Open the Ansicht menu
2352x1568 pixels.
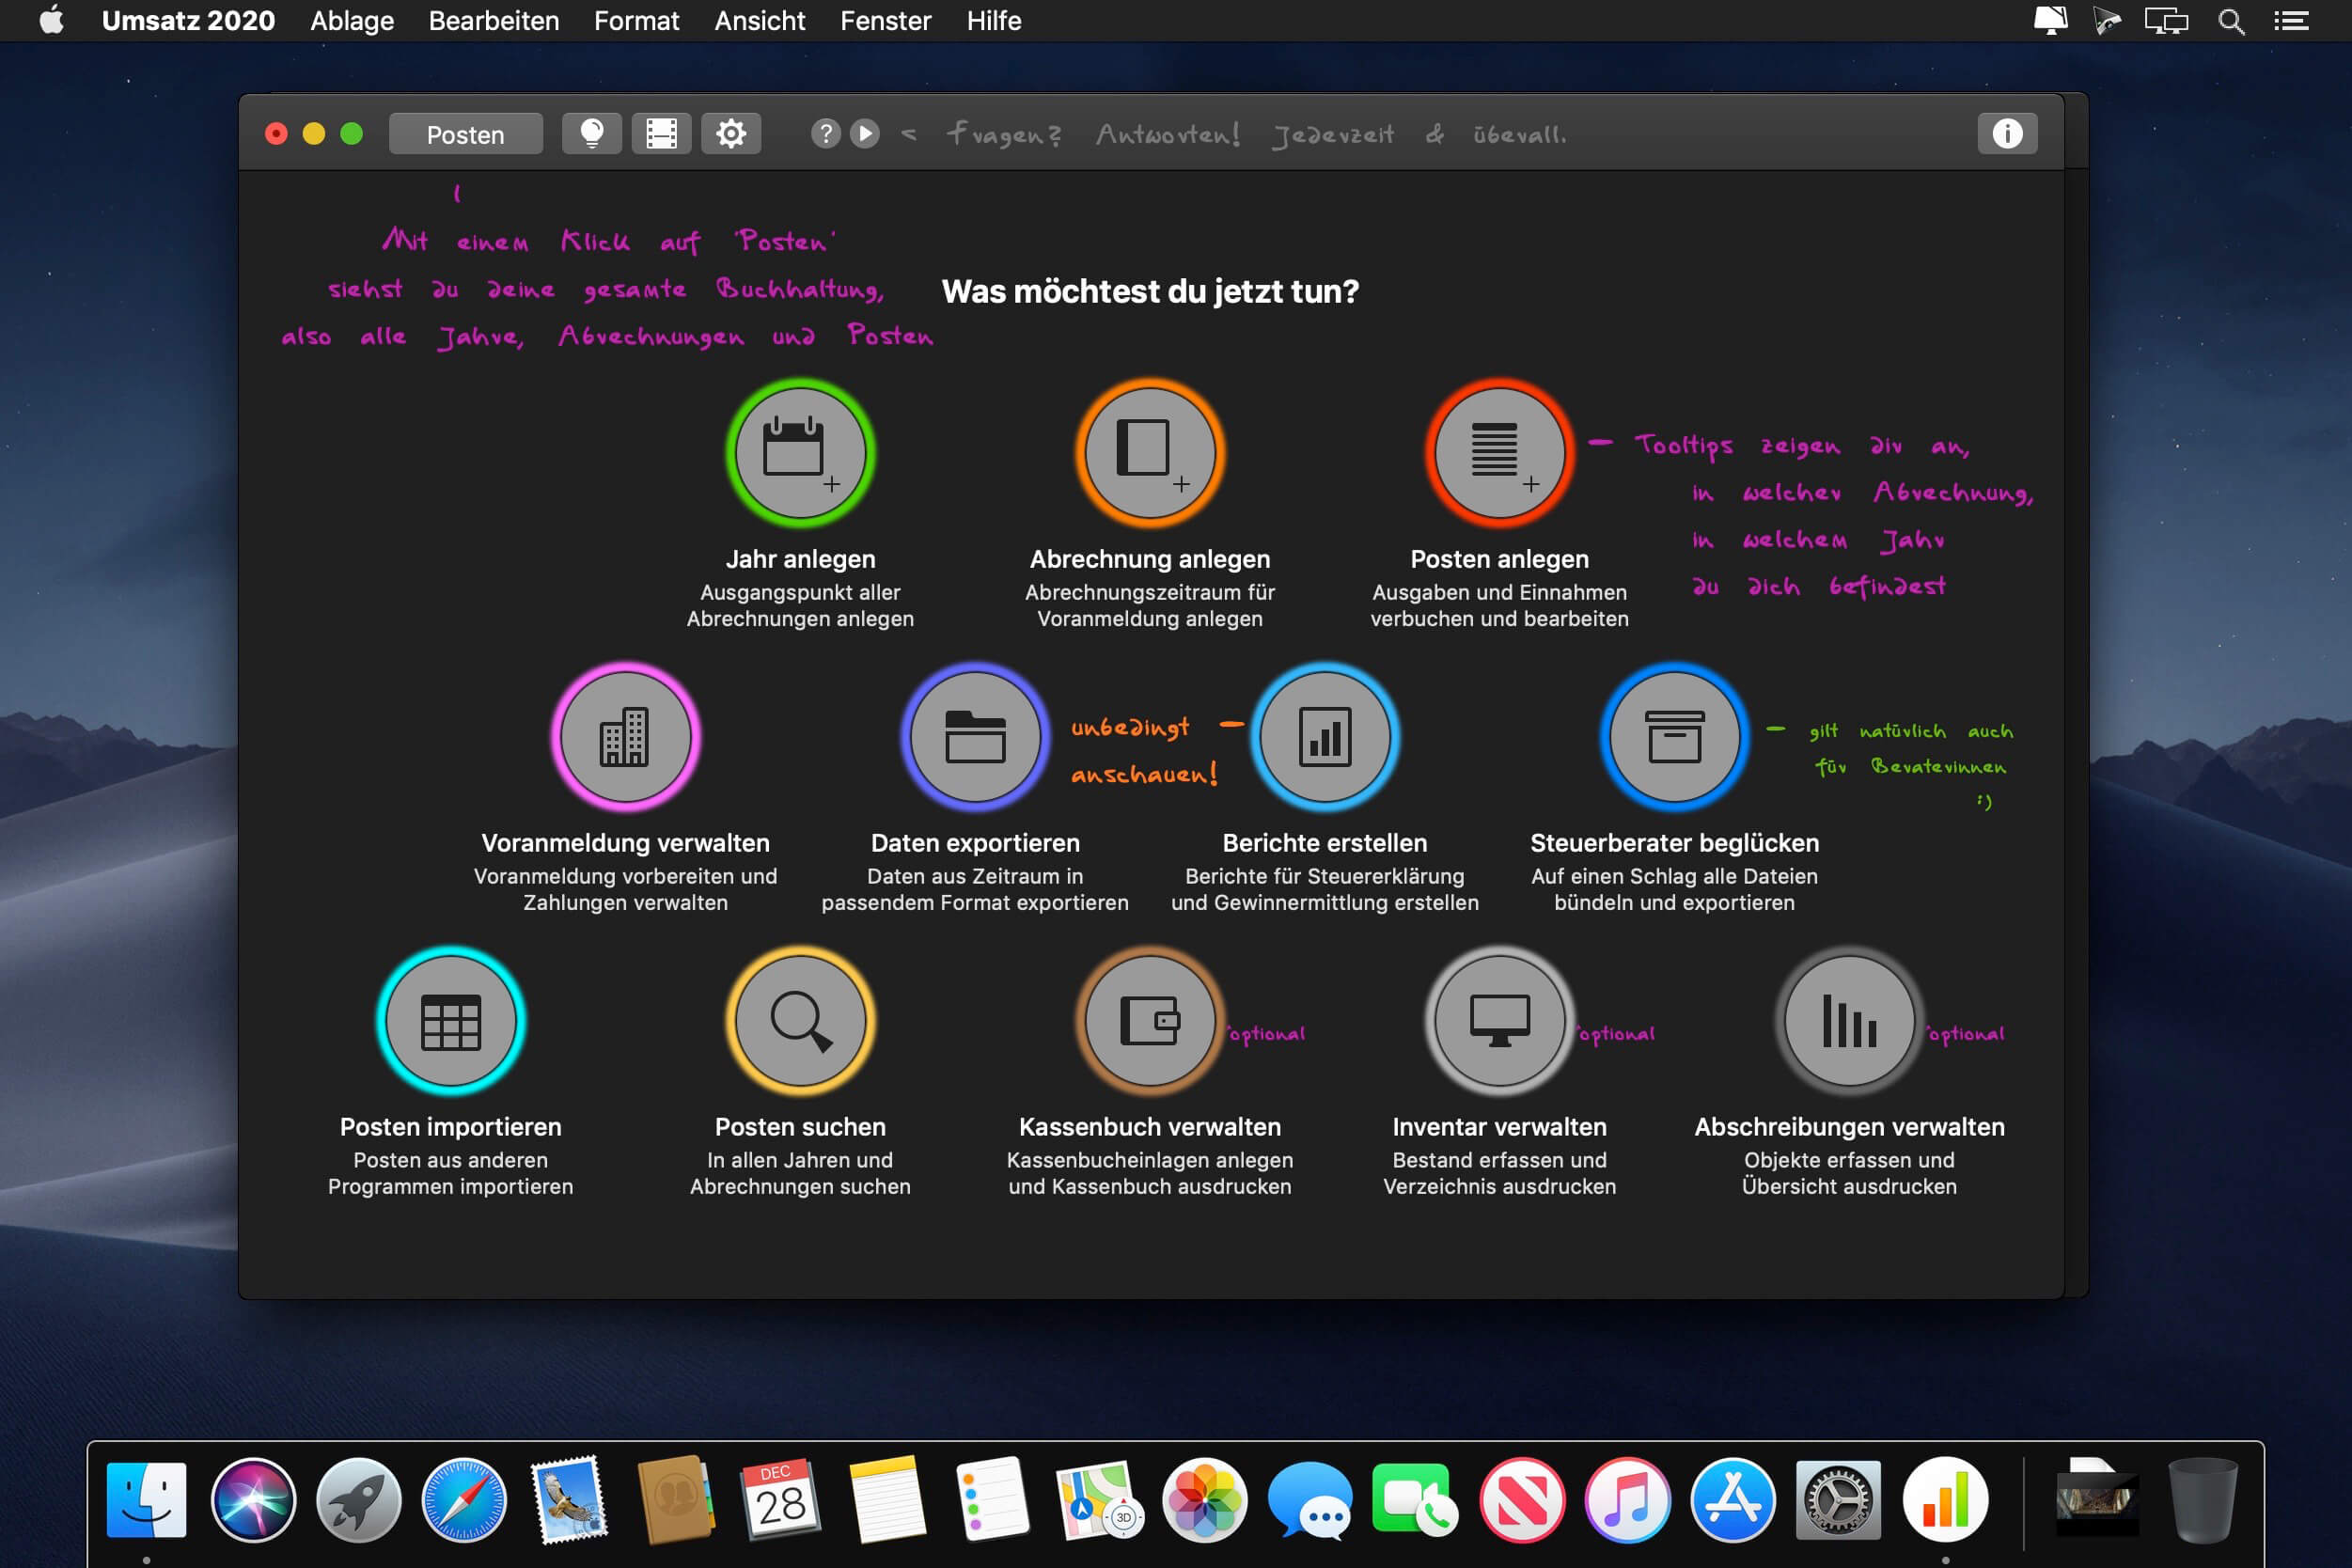coord(759,21)
